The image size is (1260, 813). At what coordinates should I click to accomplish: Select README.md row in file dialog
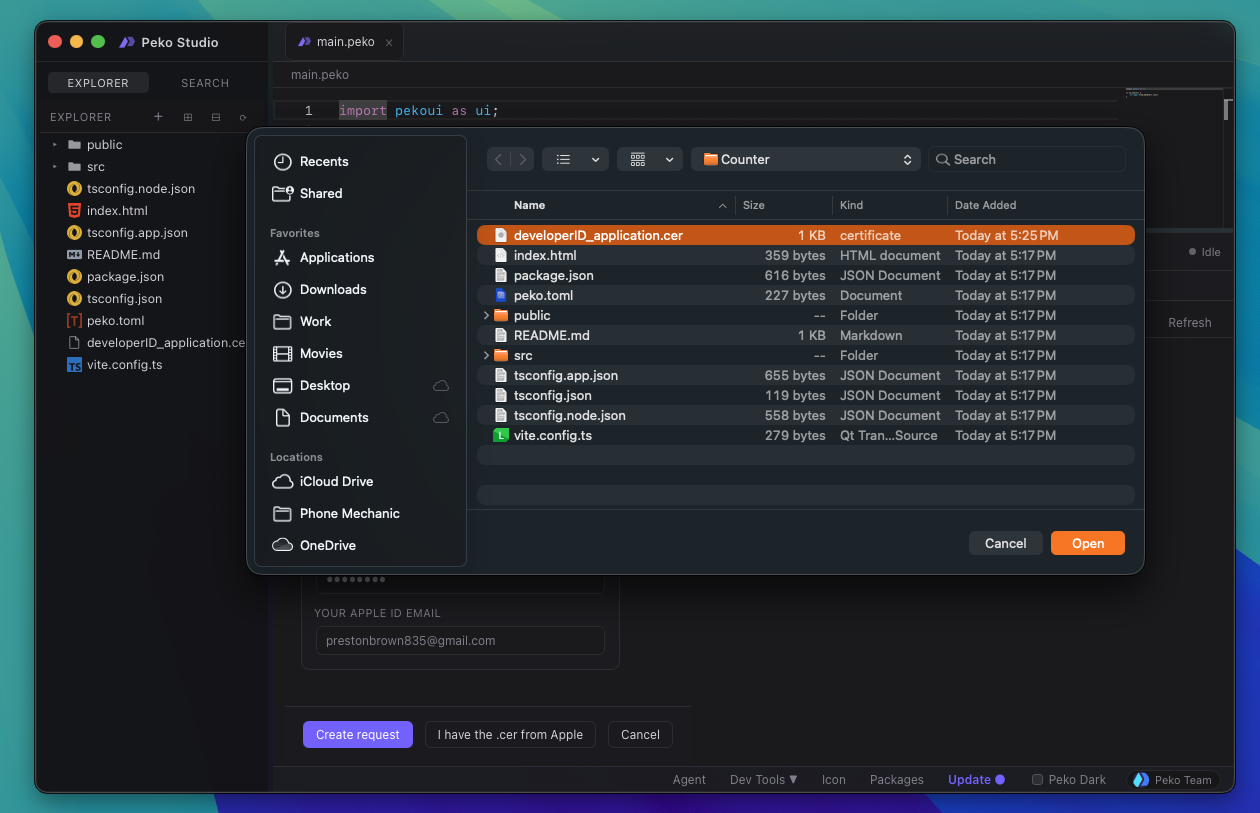point(806,335)
